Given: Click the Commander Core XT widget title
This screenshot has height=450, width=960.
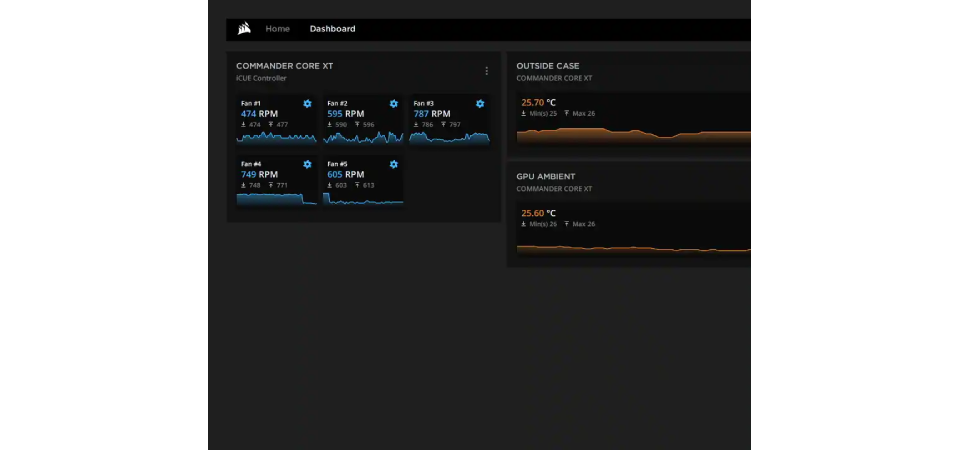Looking at the screenshot, I should [285, 66].
